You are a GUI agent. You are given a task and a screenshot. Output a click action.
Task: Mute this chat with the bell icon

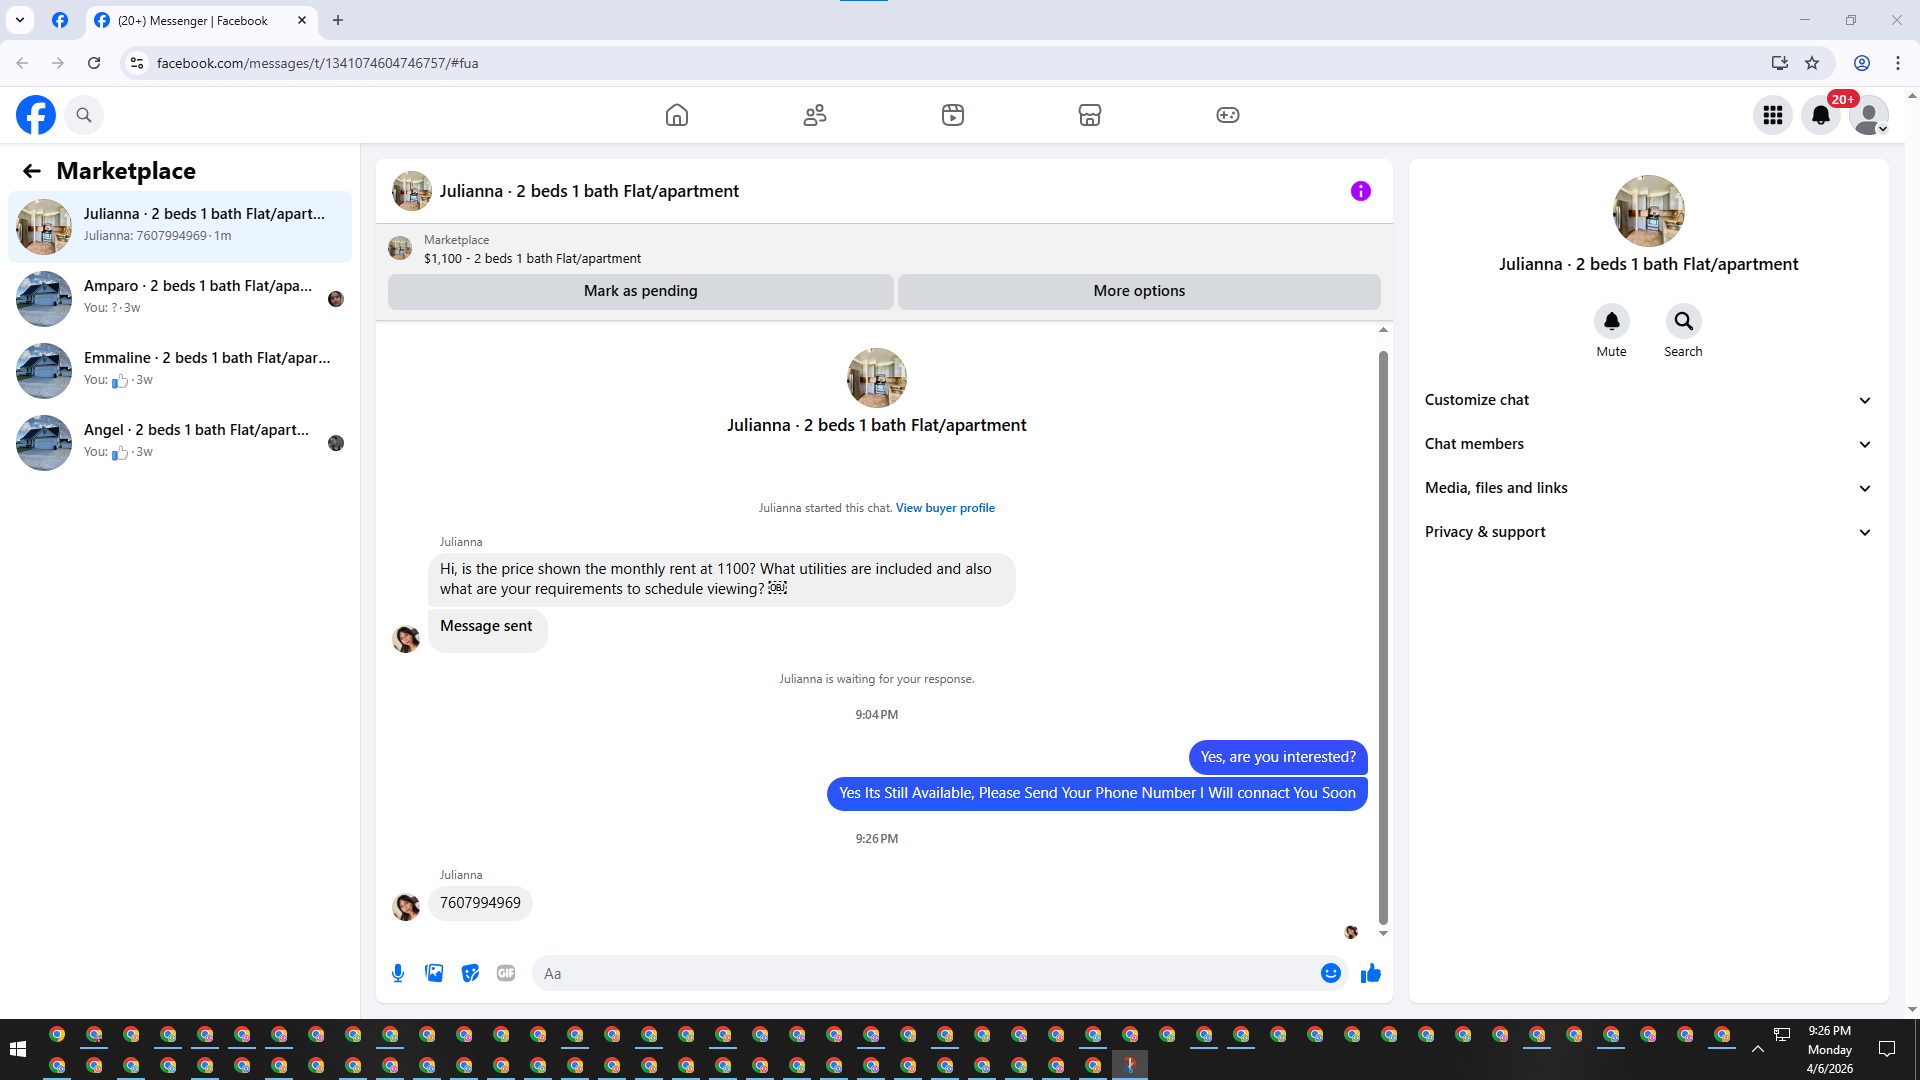(1612, 321)
